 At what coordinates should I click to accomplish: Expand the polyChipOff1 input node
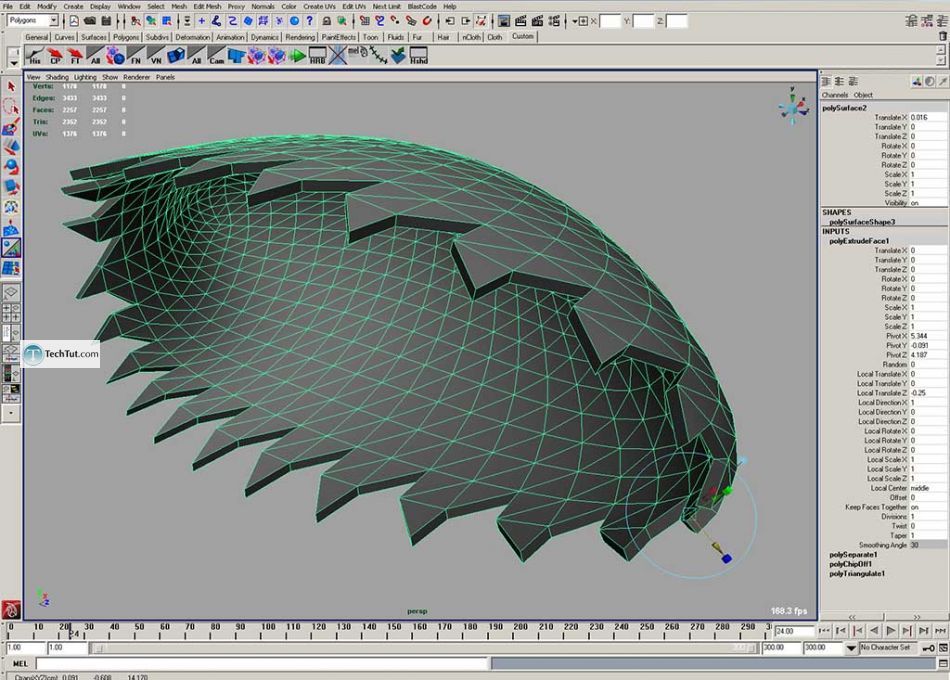(850, 564)
